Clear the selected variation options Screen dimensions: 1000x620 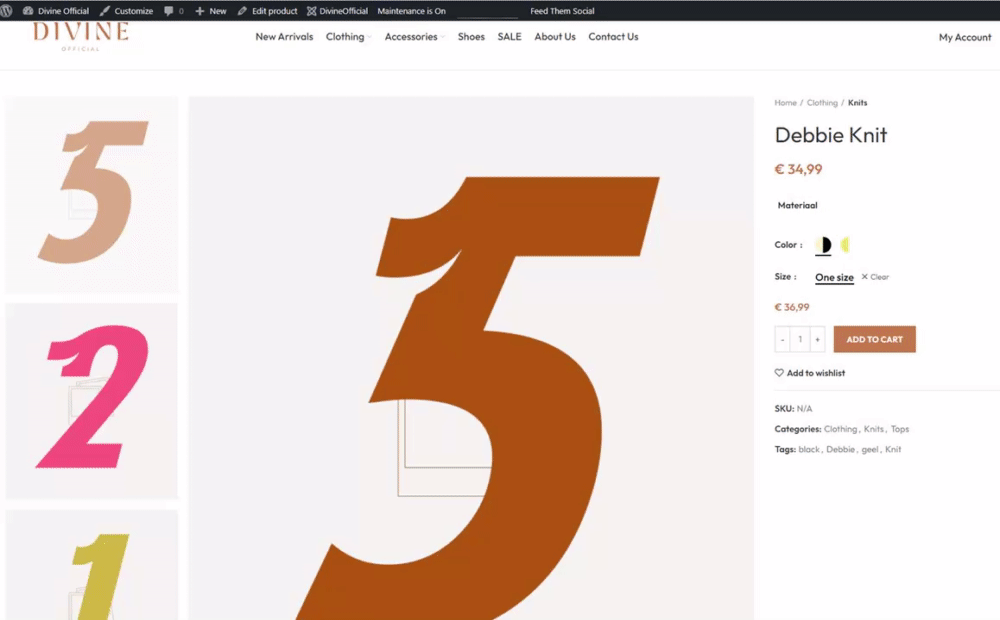click(x=875, y=277)
